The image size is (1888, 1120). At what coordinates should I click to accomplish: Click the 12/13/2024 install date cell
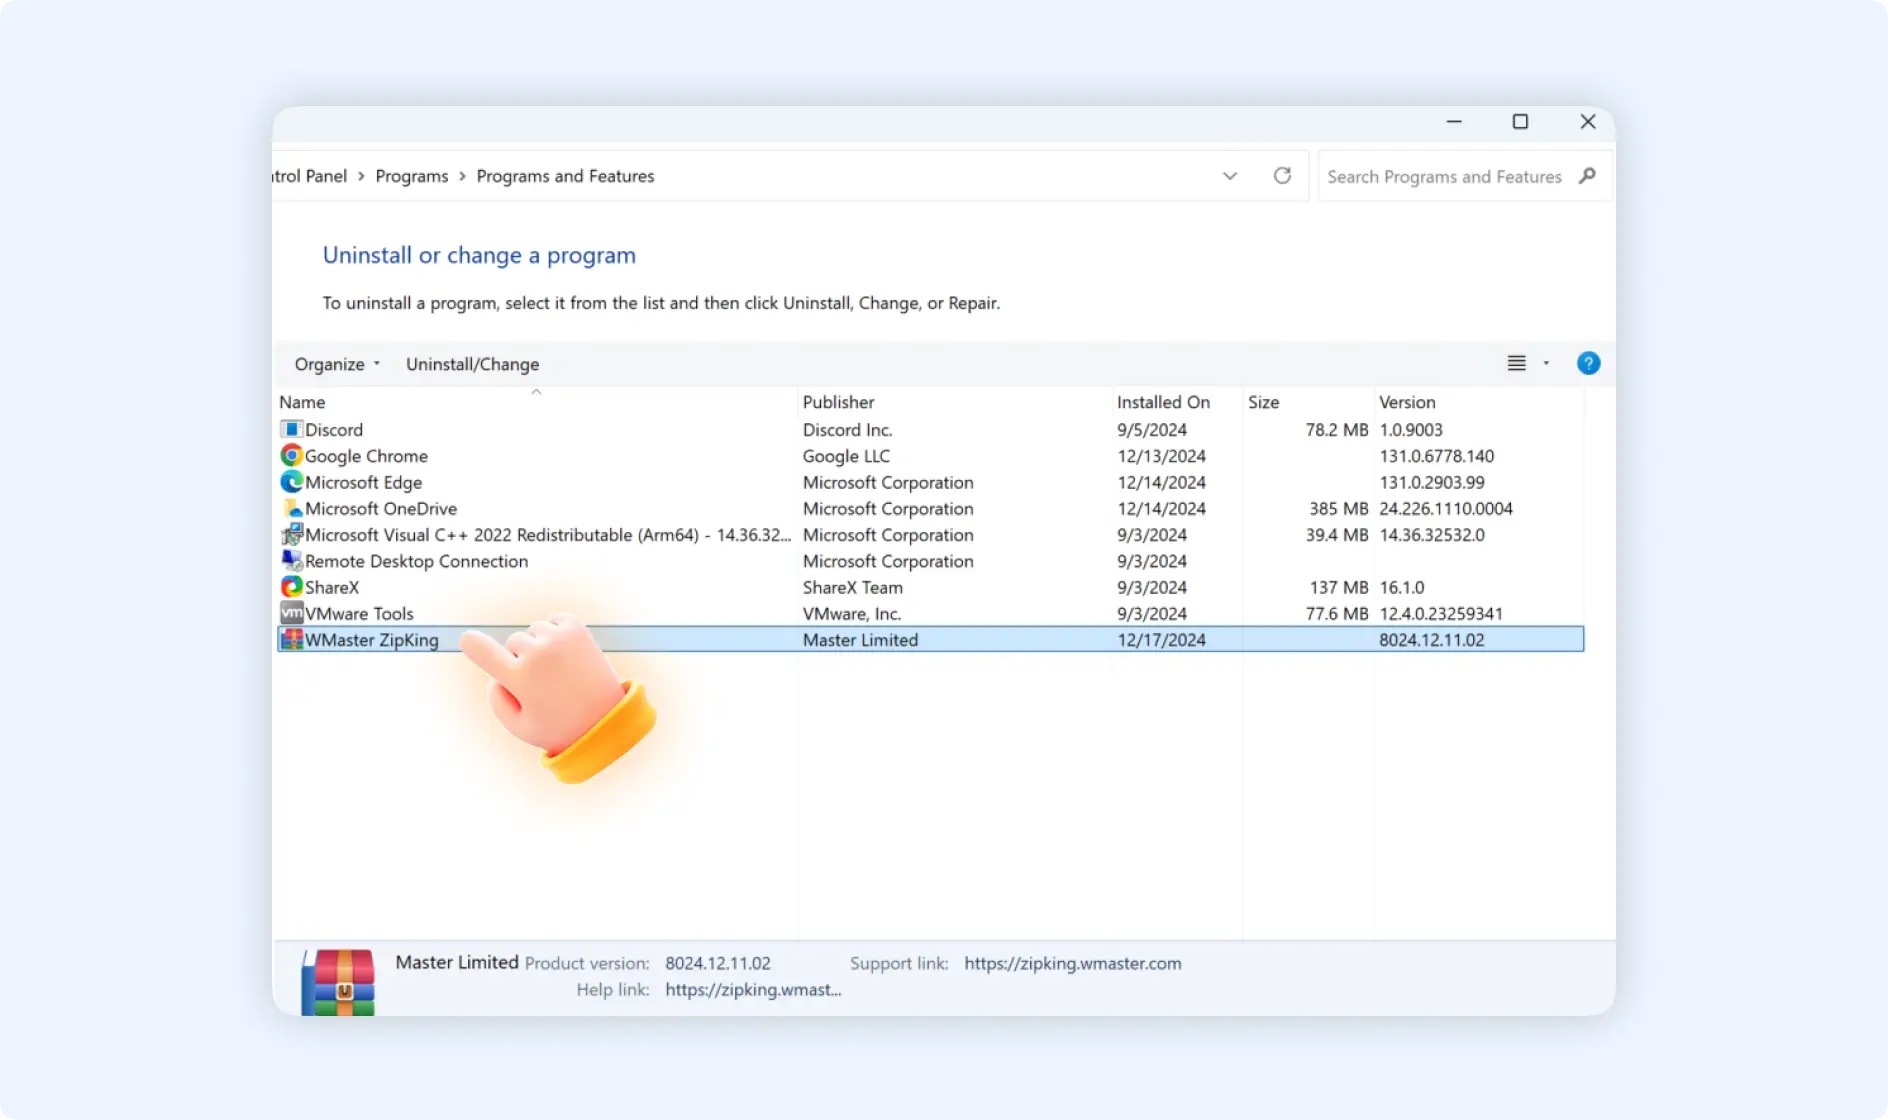[1161, 456]
